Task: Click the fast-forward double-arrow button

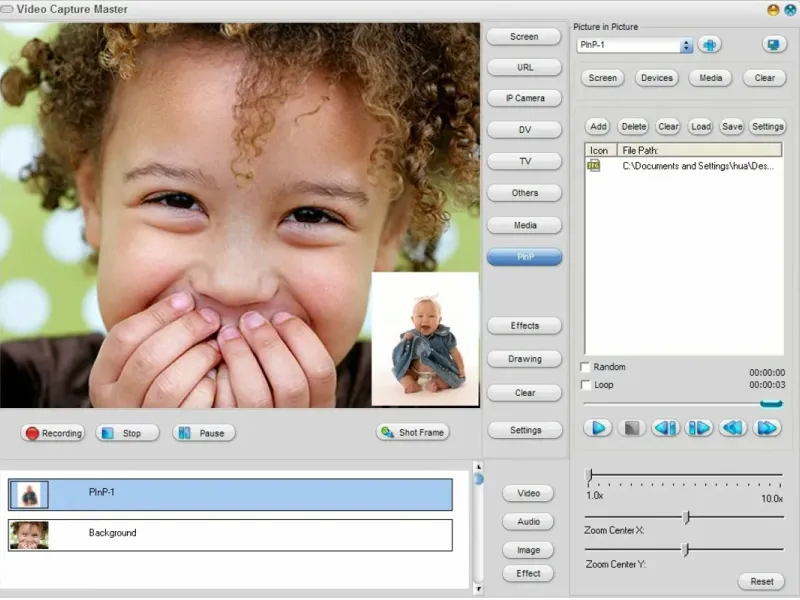Action: (767, 428)
